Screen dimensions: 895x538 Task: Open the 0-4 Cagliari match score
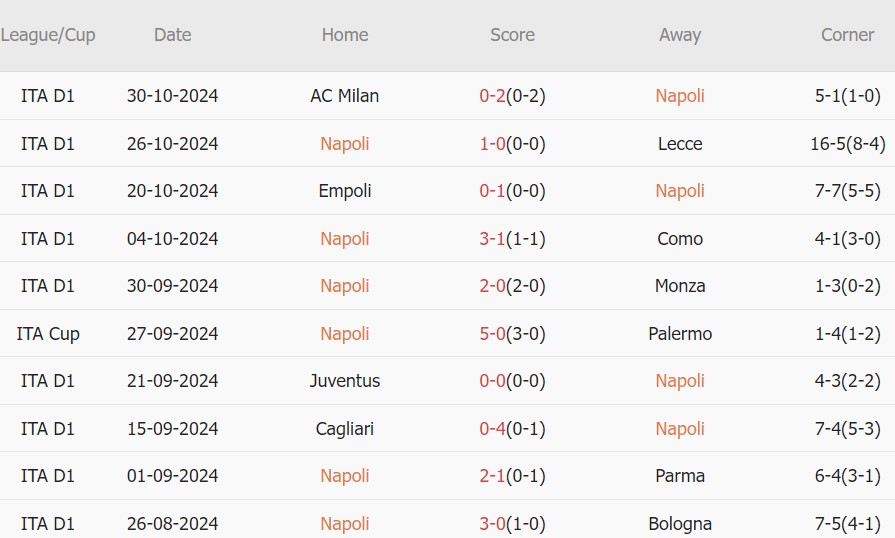coord(493,429)
